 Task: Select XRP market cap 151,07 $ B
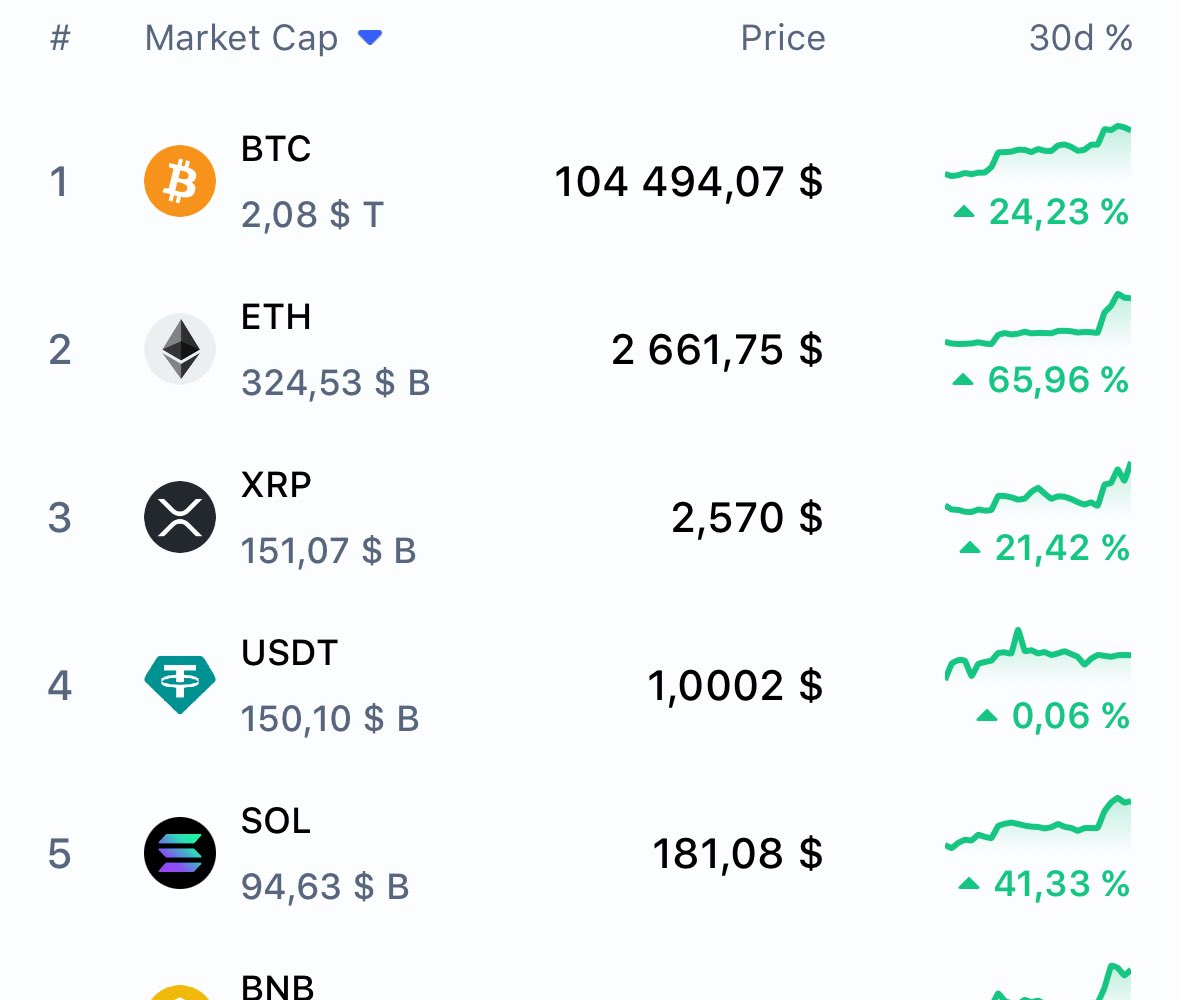point(328,551)
